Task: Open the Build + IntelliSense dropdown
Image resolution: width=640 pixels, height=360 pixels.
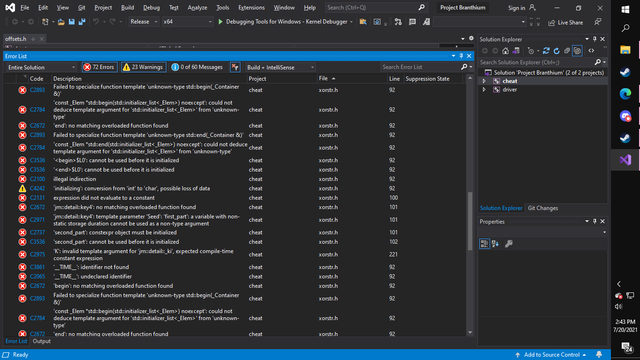Action: (x=280, y=67)
